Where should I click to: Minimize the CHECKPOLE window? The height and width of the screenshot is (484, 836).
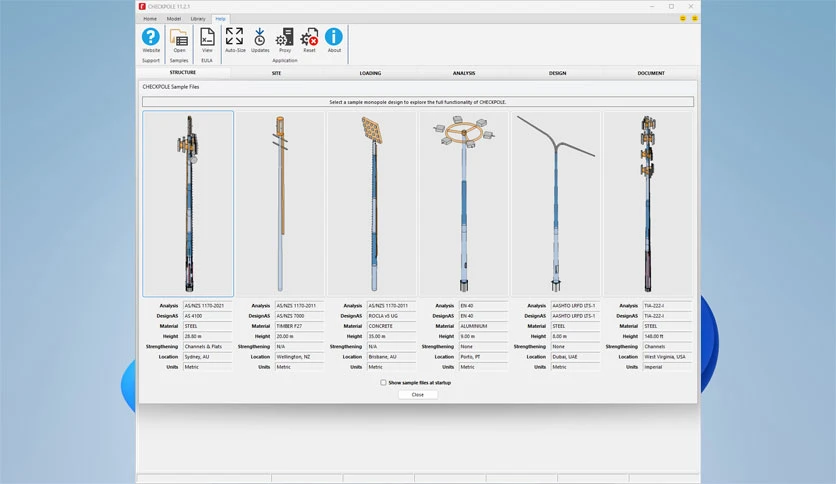point(652,6)
